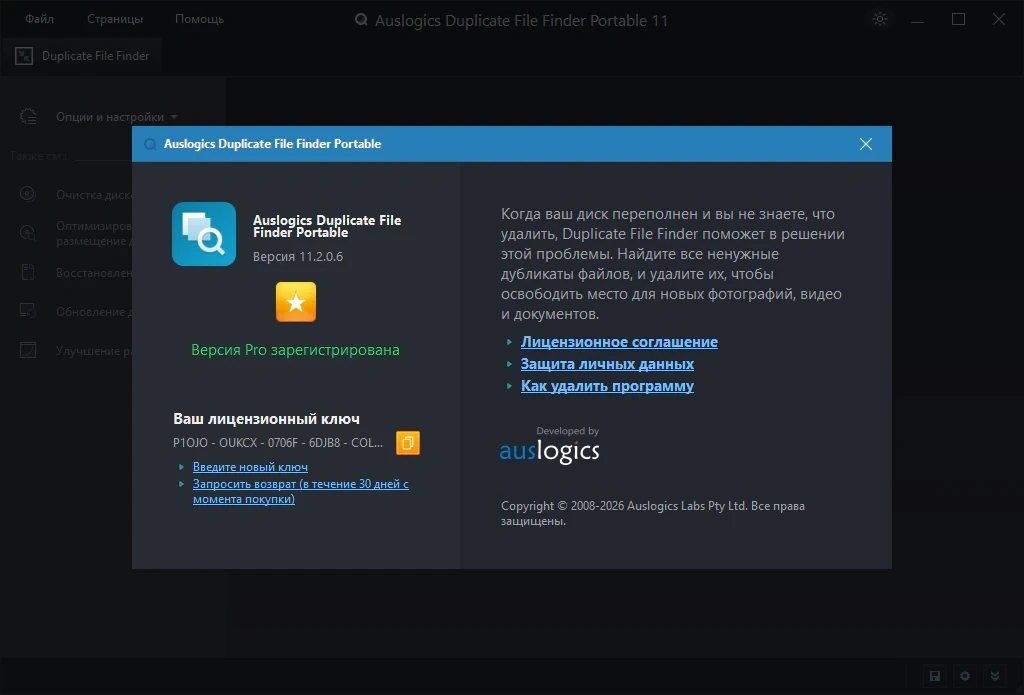Maximize the main application window
The width and height of the screenshot is (1024, 695).
coord(958,19)
